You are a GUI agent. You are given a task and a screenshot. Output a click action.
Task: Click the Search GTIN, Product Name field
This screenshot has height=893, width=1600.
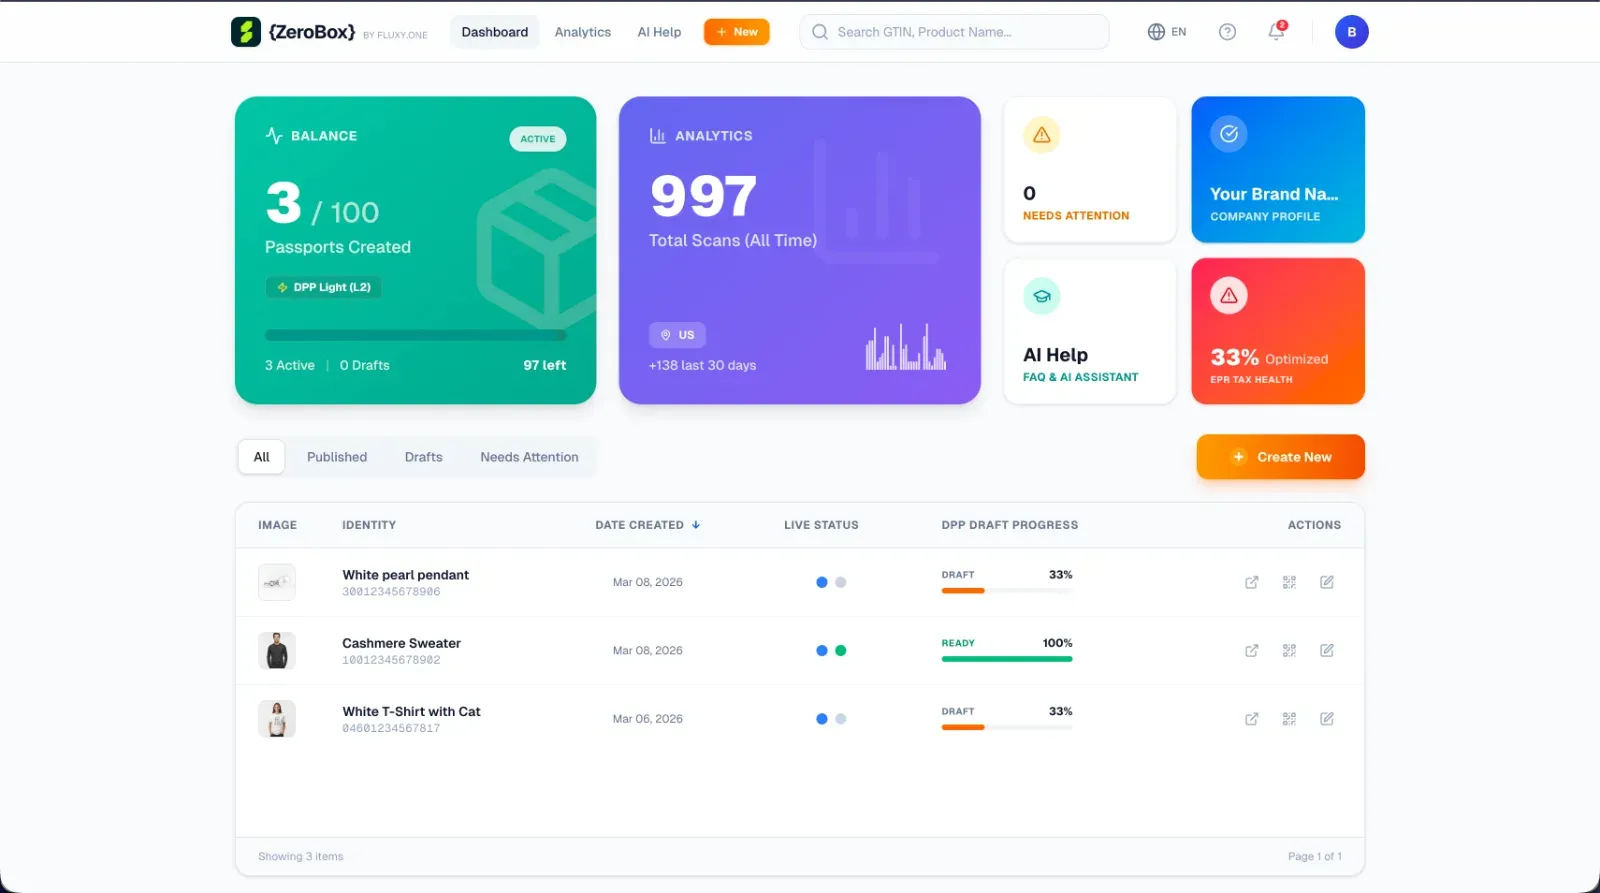(954, 32)
